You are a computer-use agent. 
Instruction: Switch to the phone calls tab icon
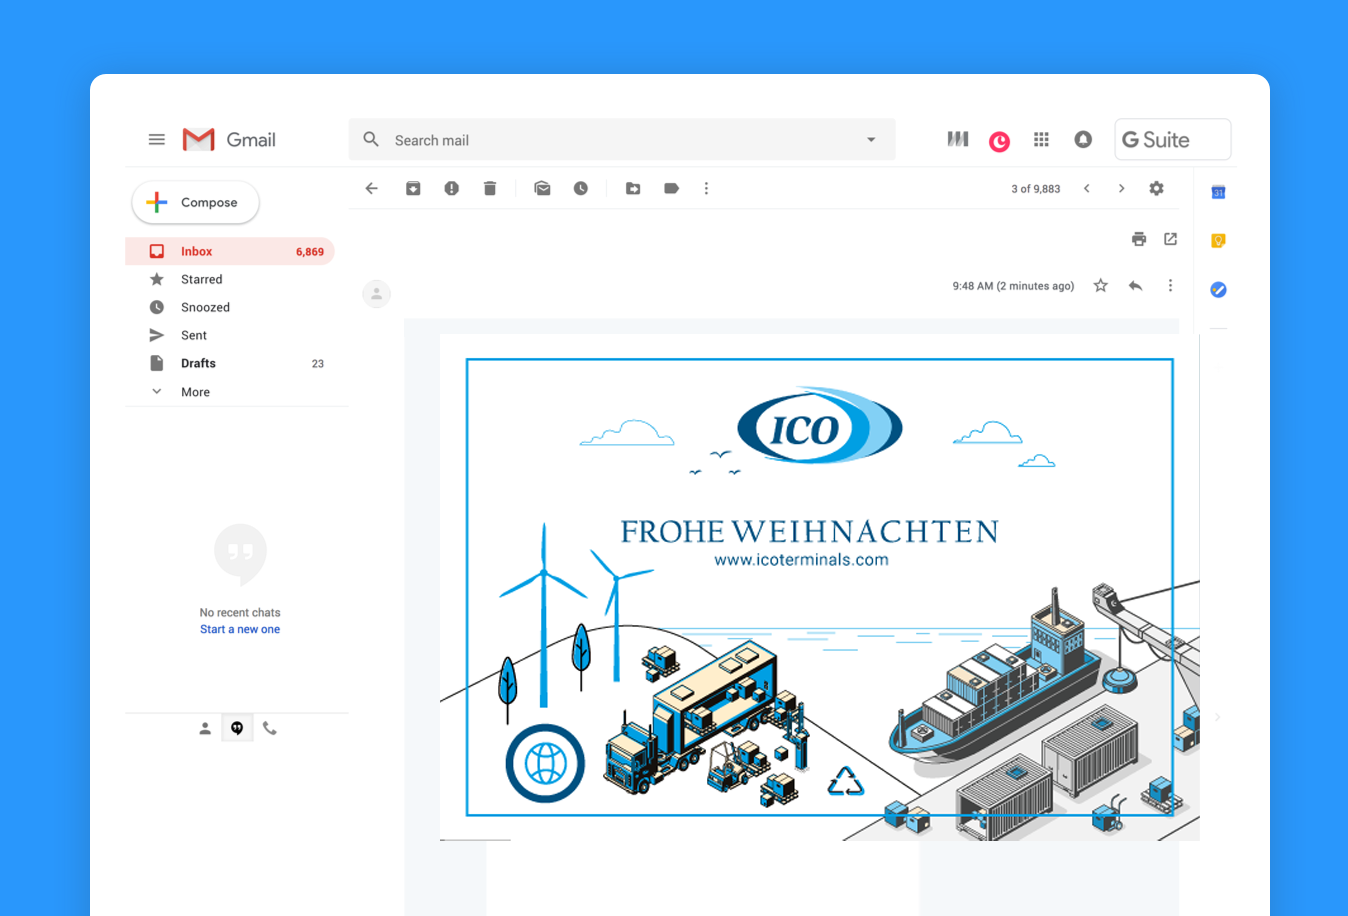pyautogui.click(x=270, y=729)
